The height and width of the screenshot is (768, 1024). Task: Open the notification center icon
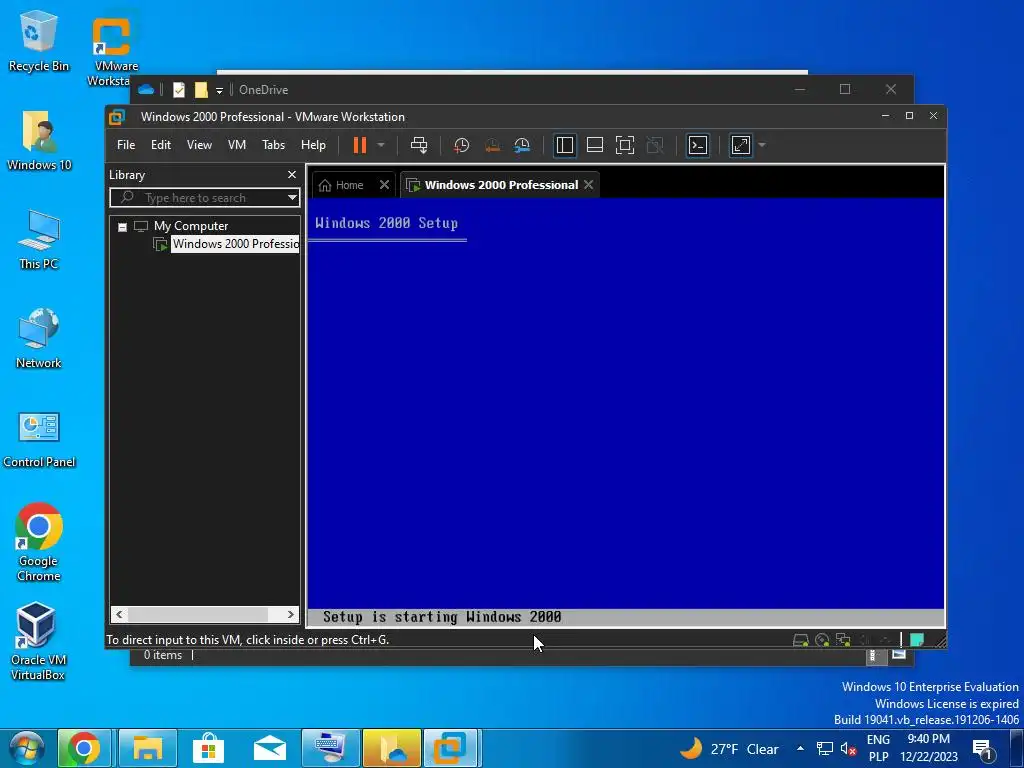(x=983, y=749)
